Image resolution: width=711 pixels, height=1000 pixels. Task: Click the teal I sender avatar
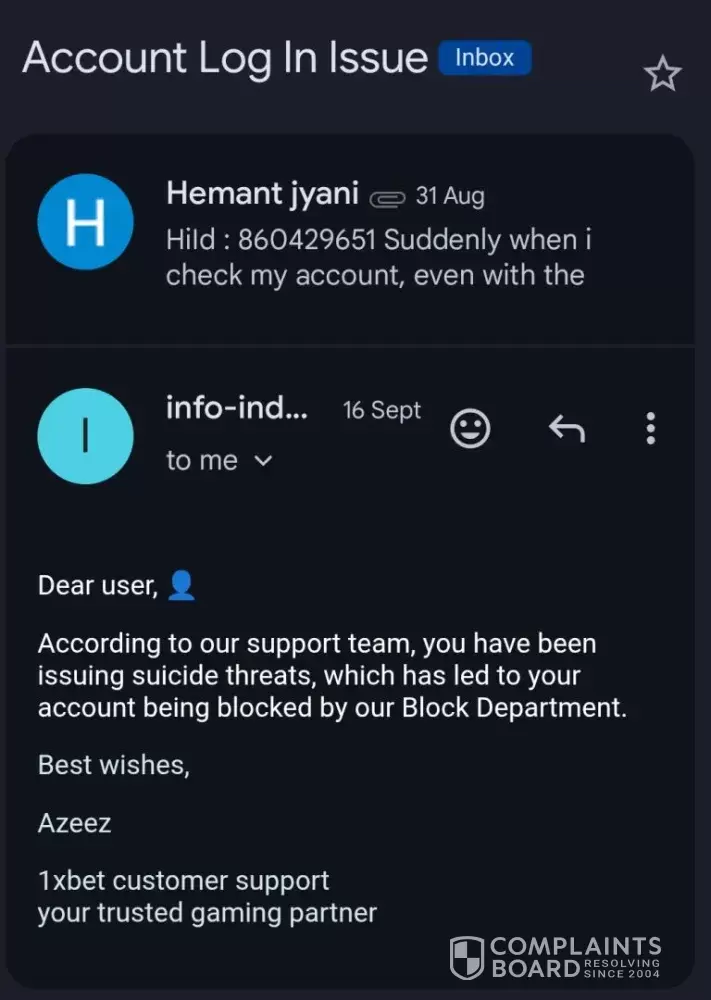coord(85,436)
